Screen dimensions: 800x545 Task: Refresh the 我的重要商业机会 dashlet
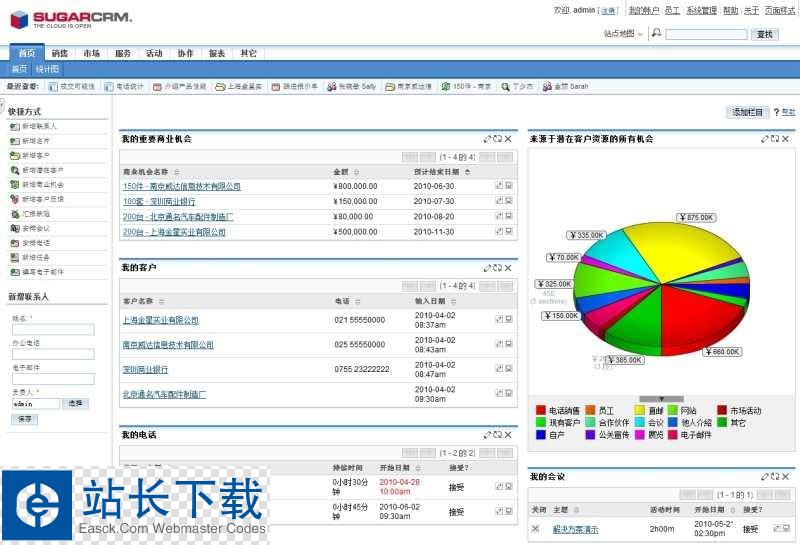point(497,139)
